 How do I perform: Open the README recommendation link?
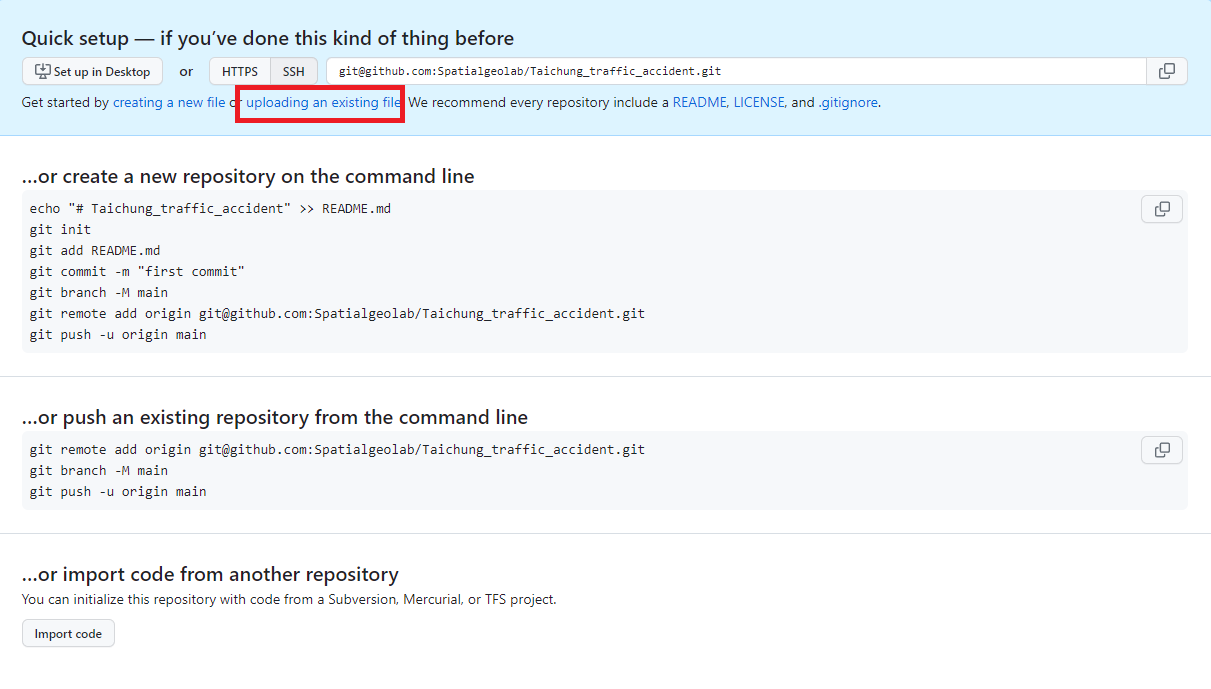699,102
